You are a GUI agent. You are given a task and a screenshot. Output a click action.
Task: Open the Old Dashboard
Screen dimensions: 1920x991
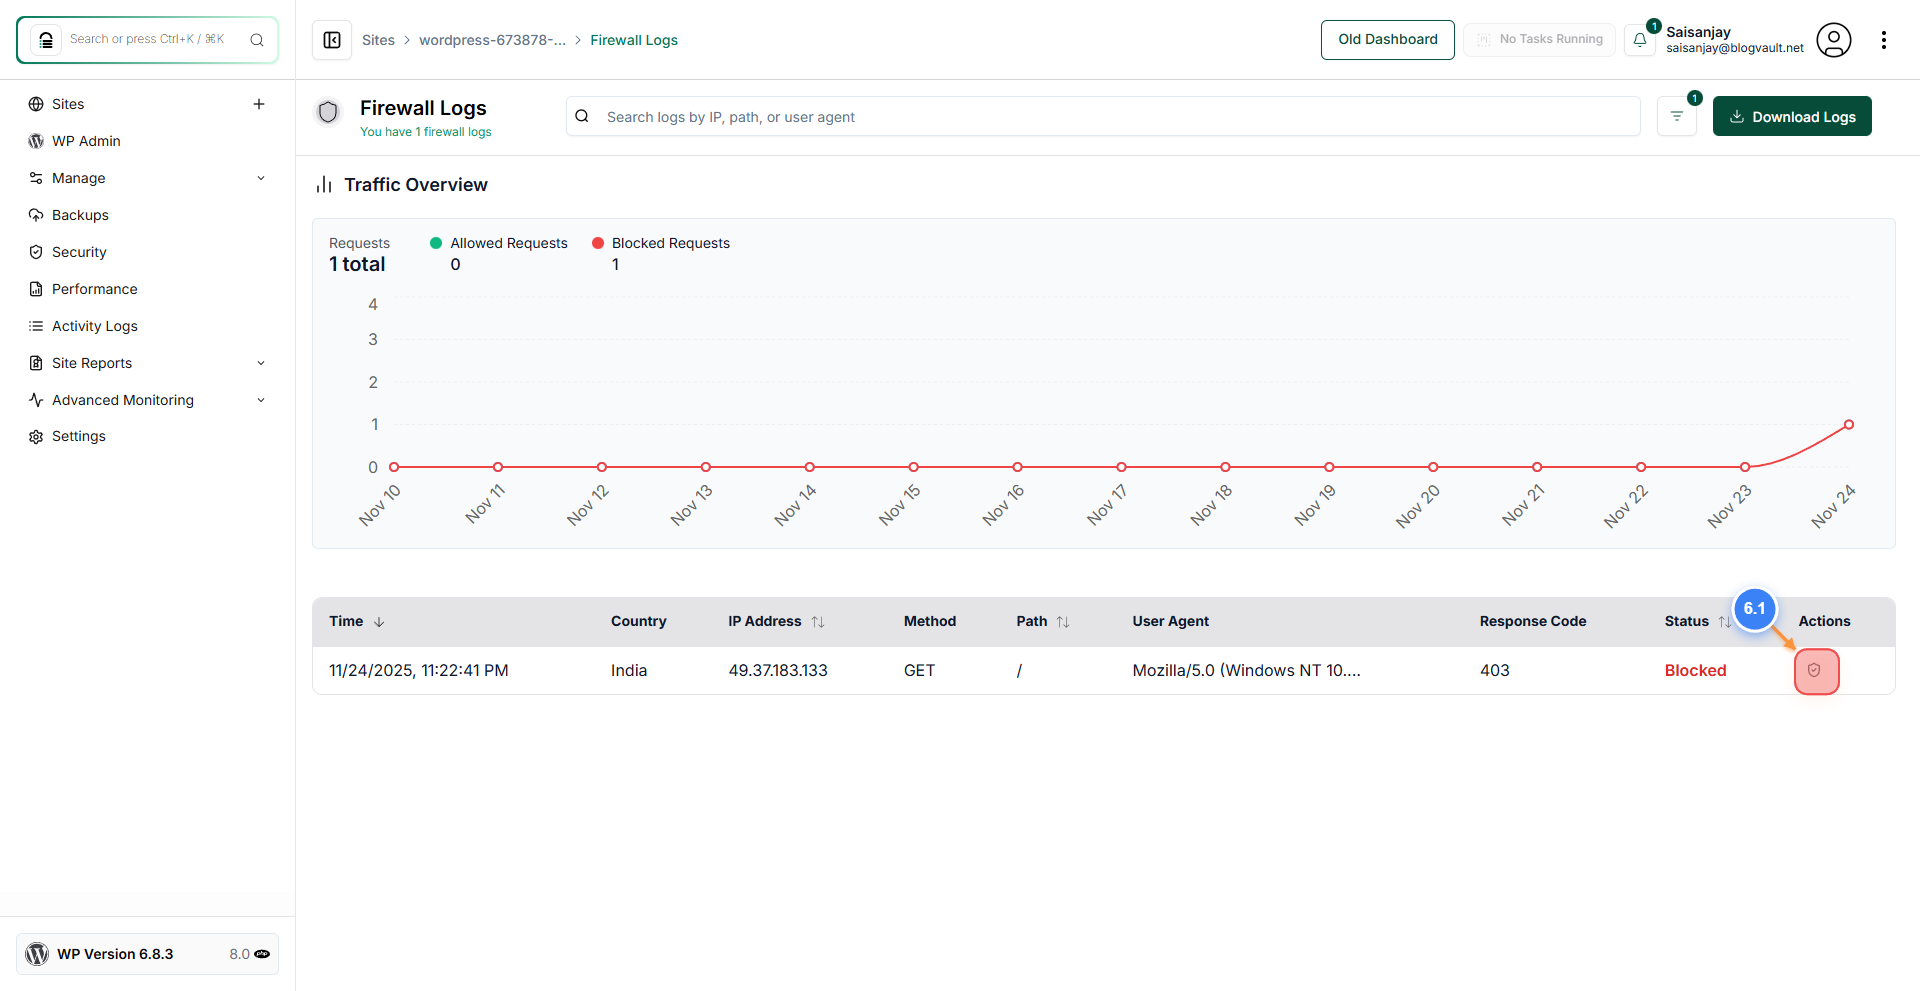[1387, 39]
